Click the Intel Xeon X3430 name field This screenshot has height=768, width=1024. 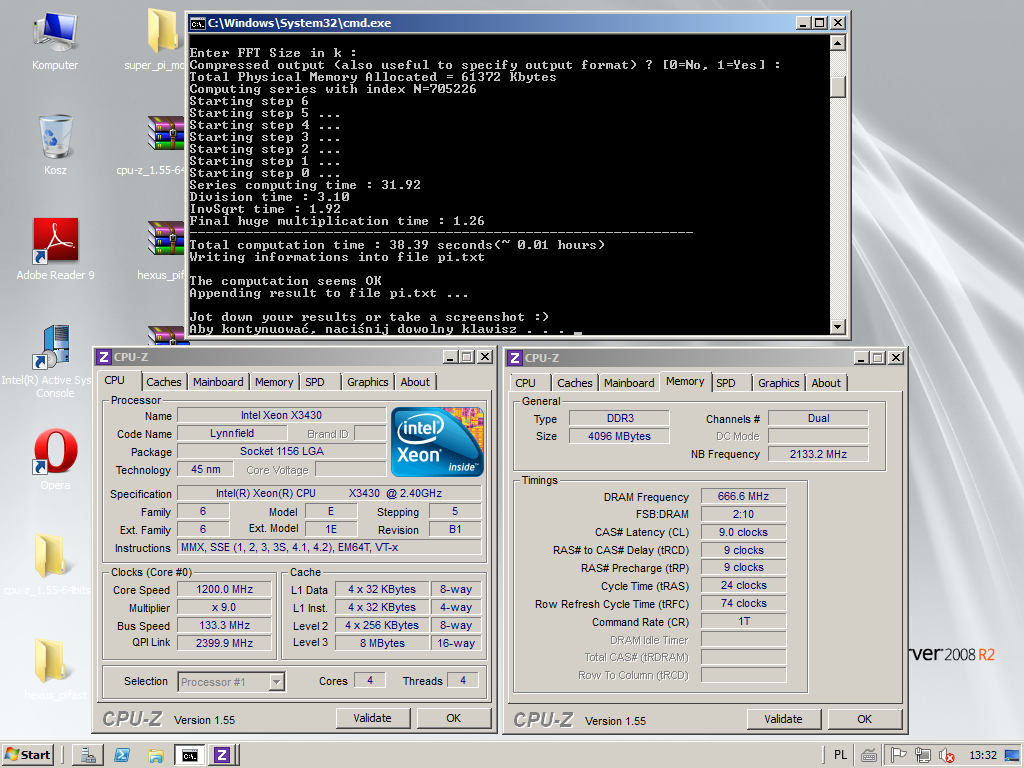point(281,415)
